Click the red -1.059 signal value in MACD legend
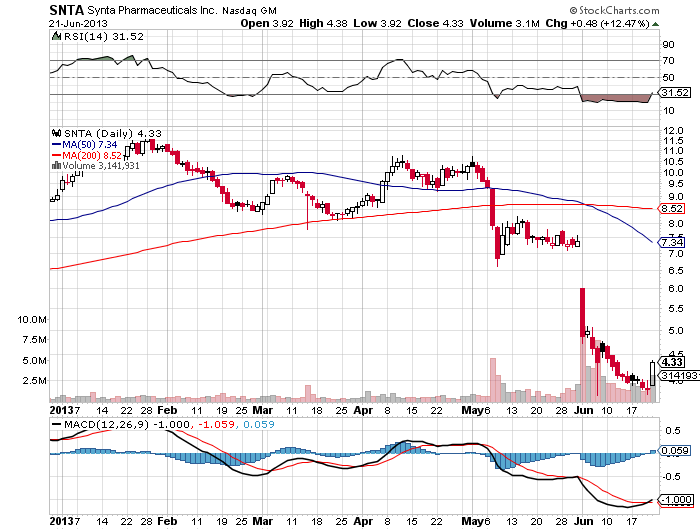 (x=217, y=425)
